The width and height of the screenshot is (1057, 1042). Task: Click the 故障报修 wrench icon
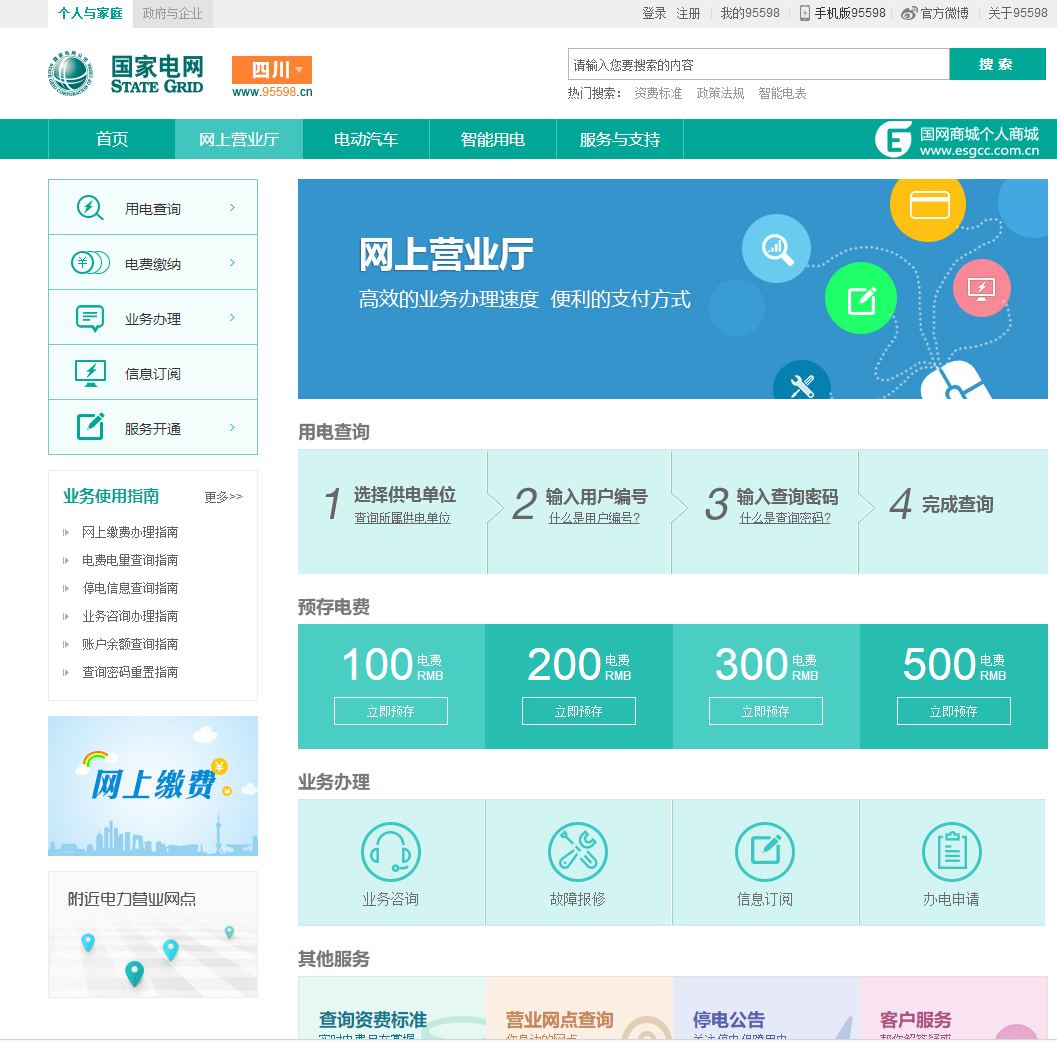click(578, 852)
